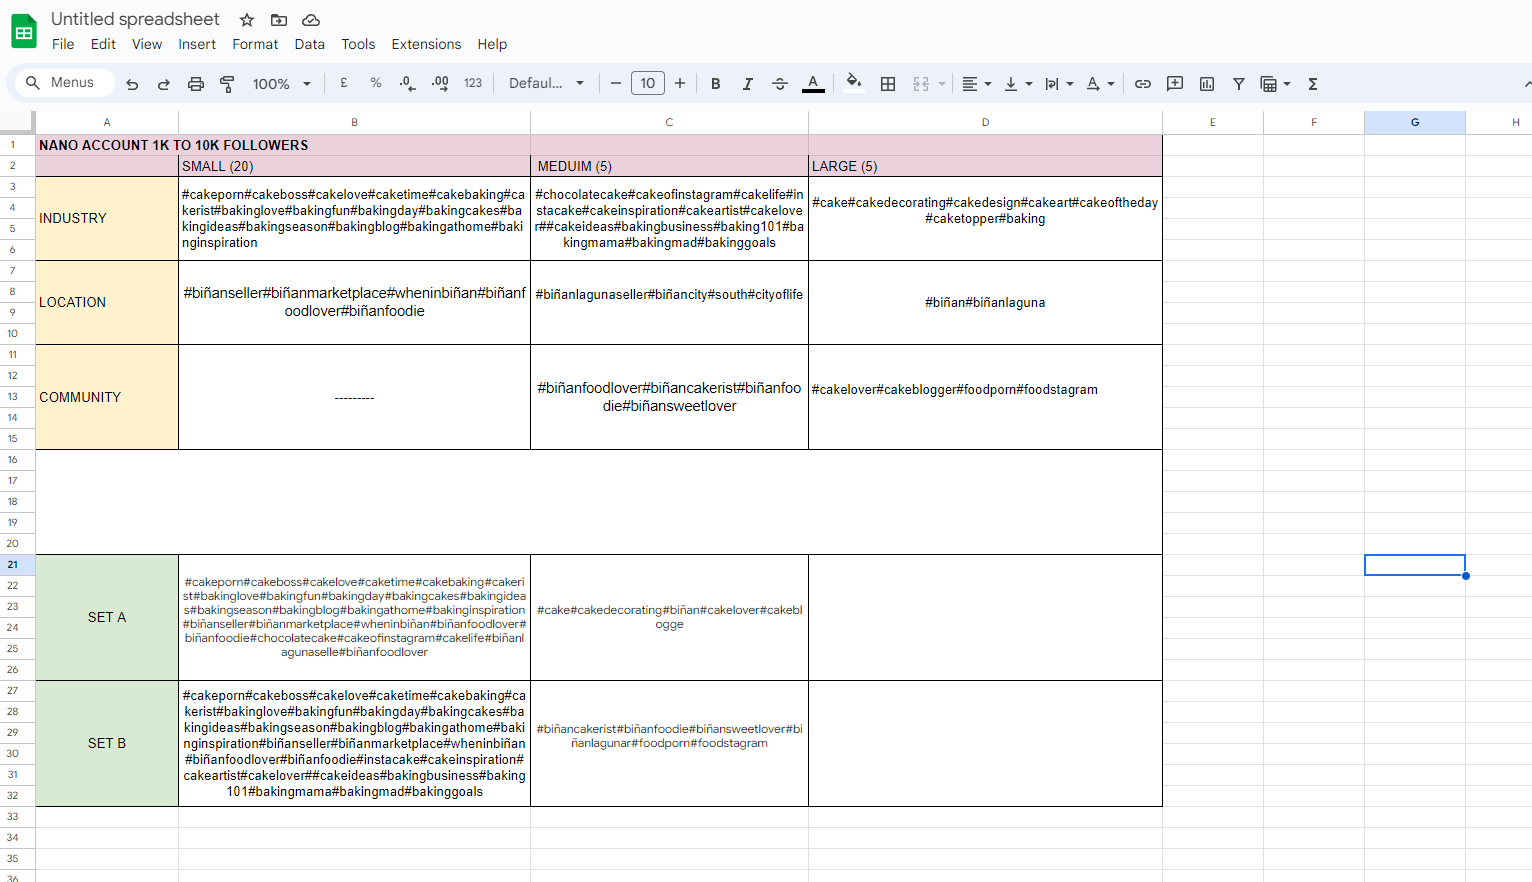
Task: Decrease font size with minus button
Action: tap(616, 84)
